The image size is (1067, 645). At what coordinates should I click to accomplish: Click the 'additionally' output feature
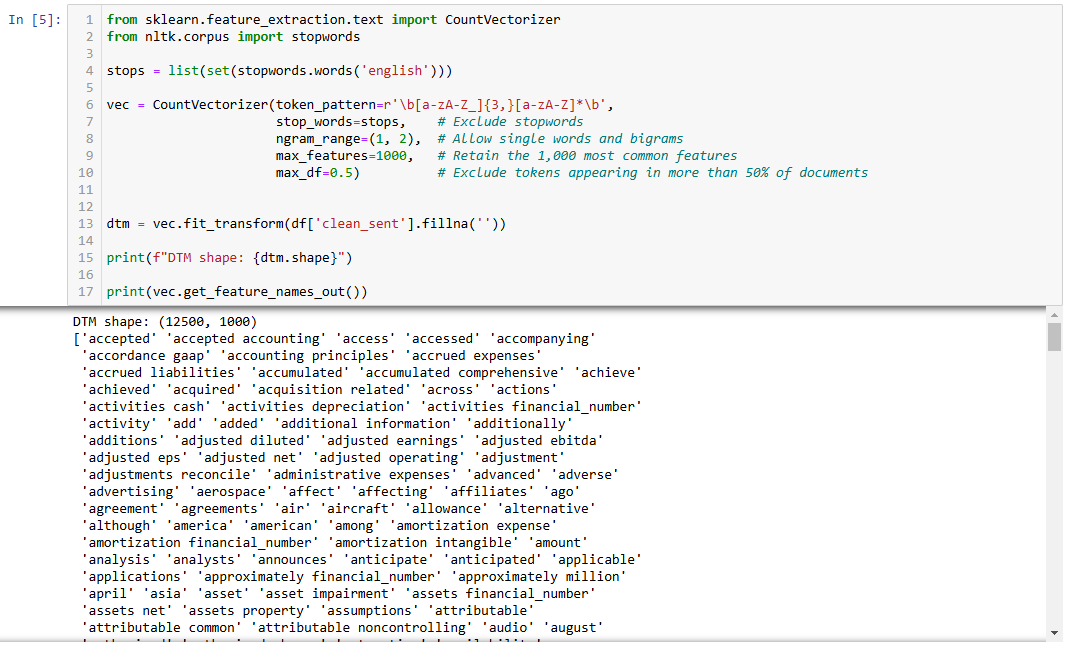(x=519, y=424)
